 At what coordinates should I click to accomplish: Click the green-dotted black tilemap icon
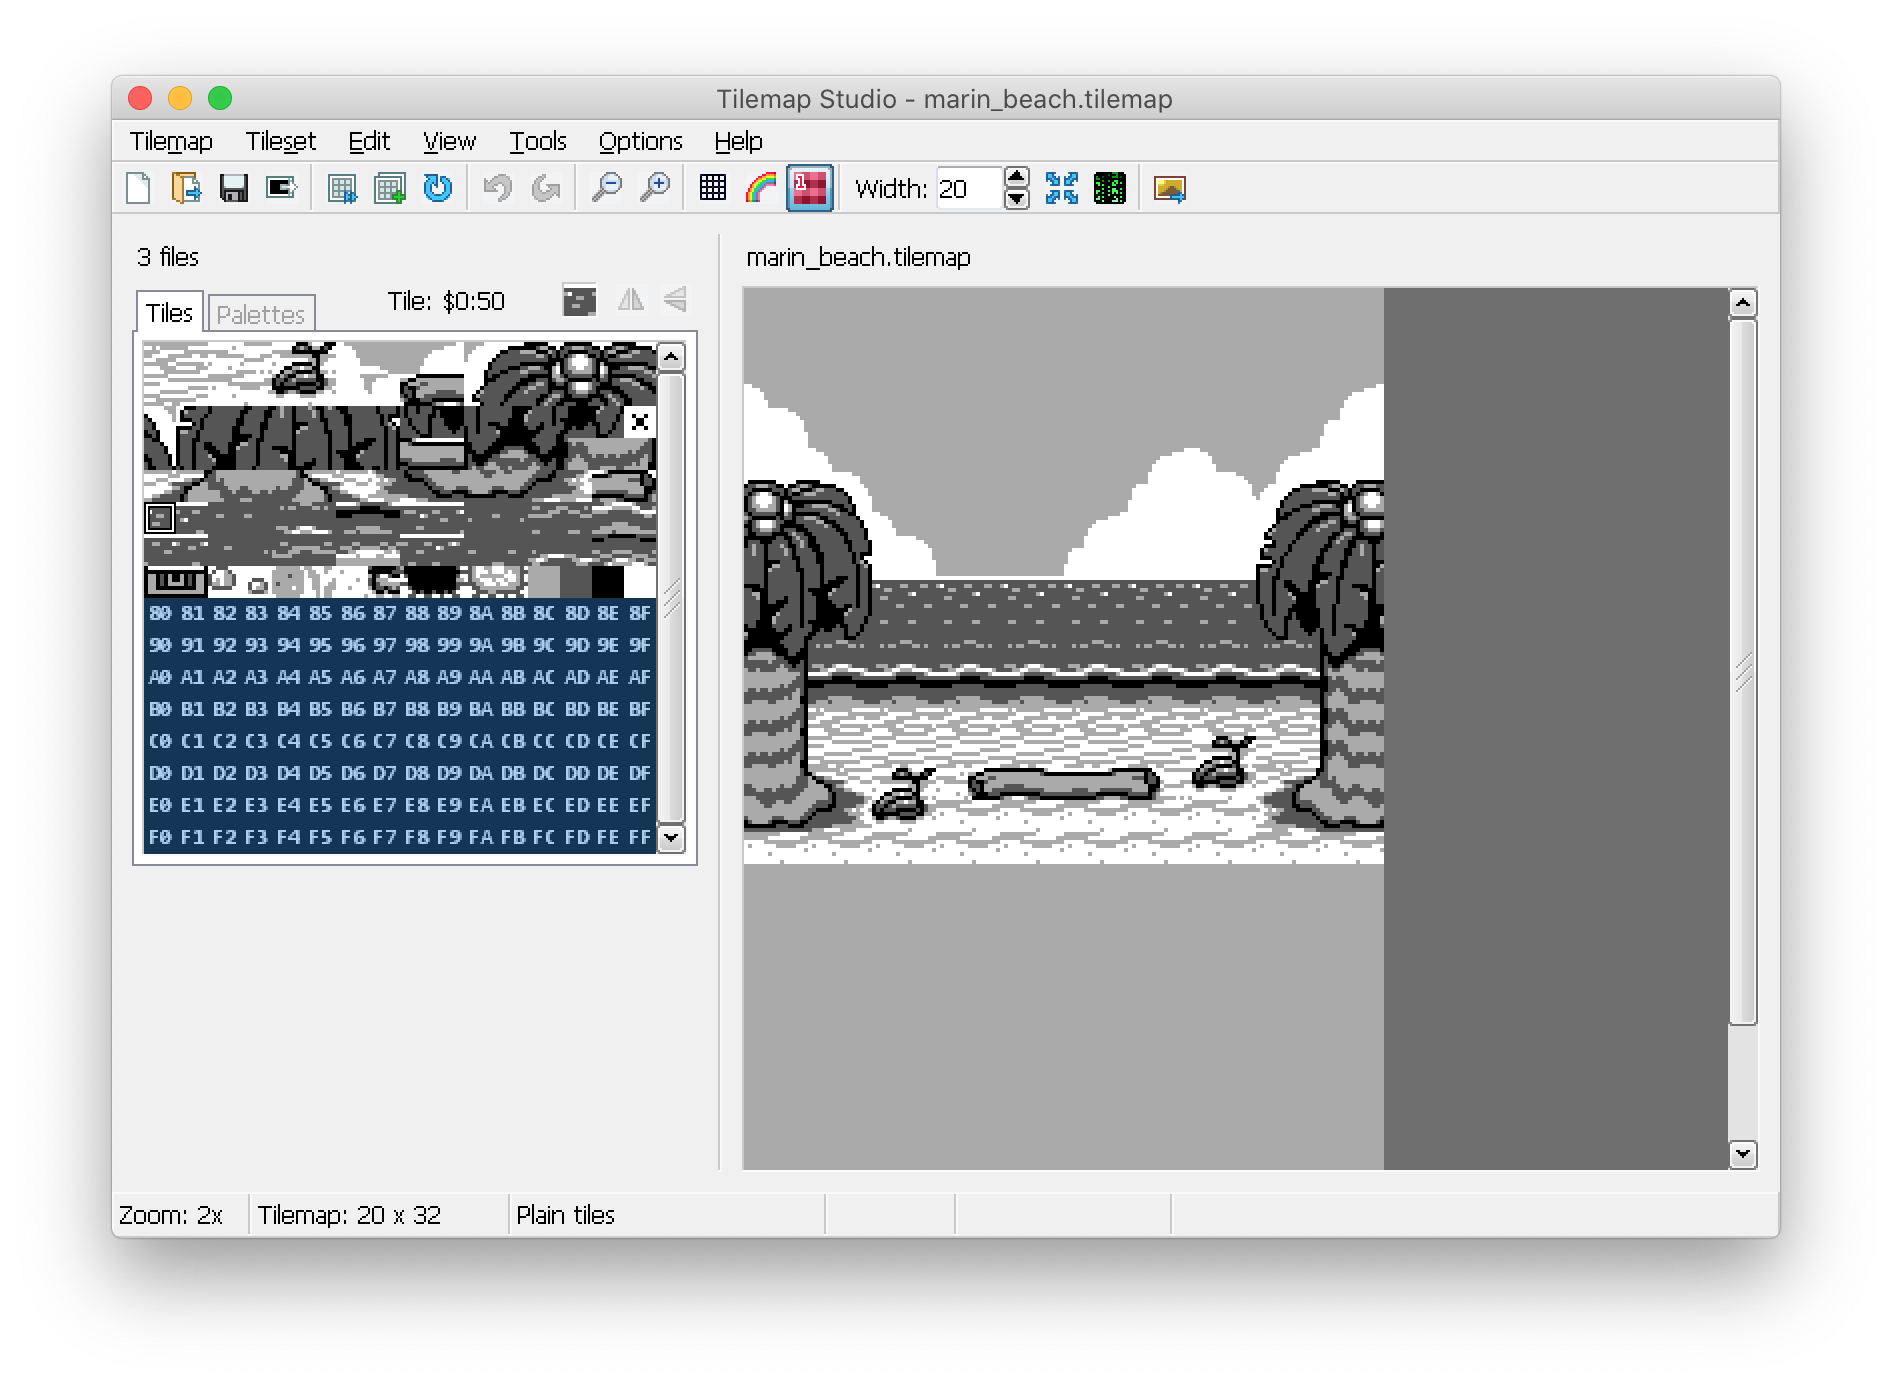(x=1110, y=188)
